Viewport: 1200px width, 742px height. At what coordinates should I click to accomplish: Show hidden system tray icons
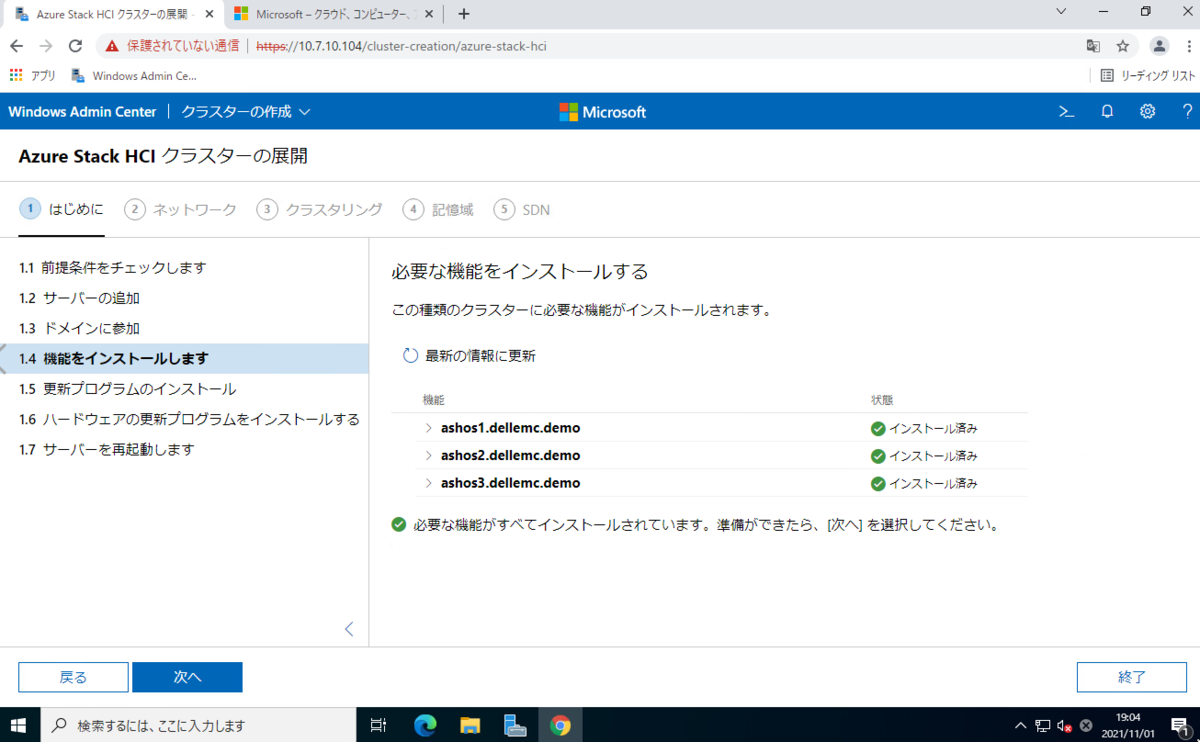pyautogui.click(x=1020, y=725)
